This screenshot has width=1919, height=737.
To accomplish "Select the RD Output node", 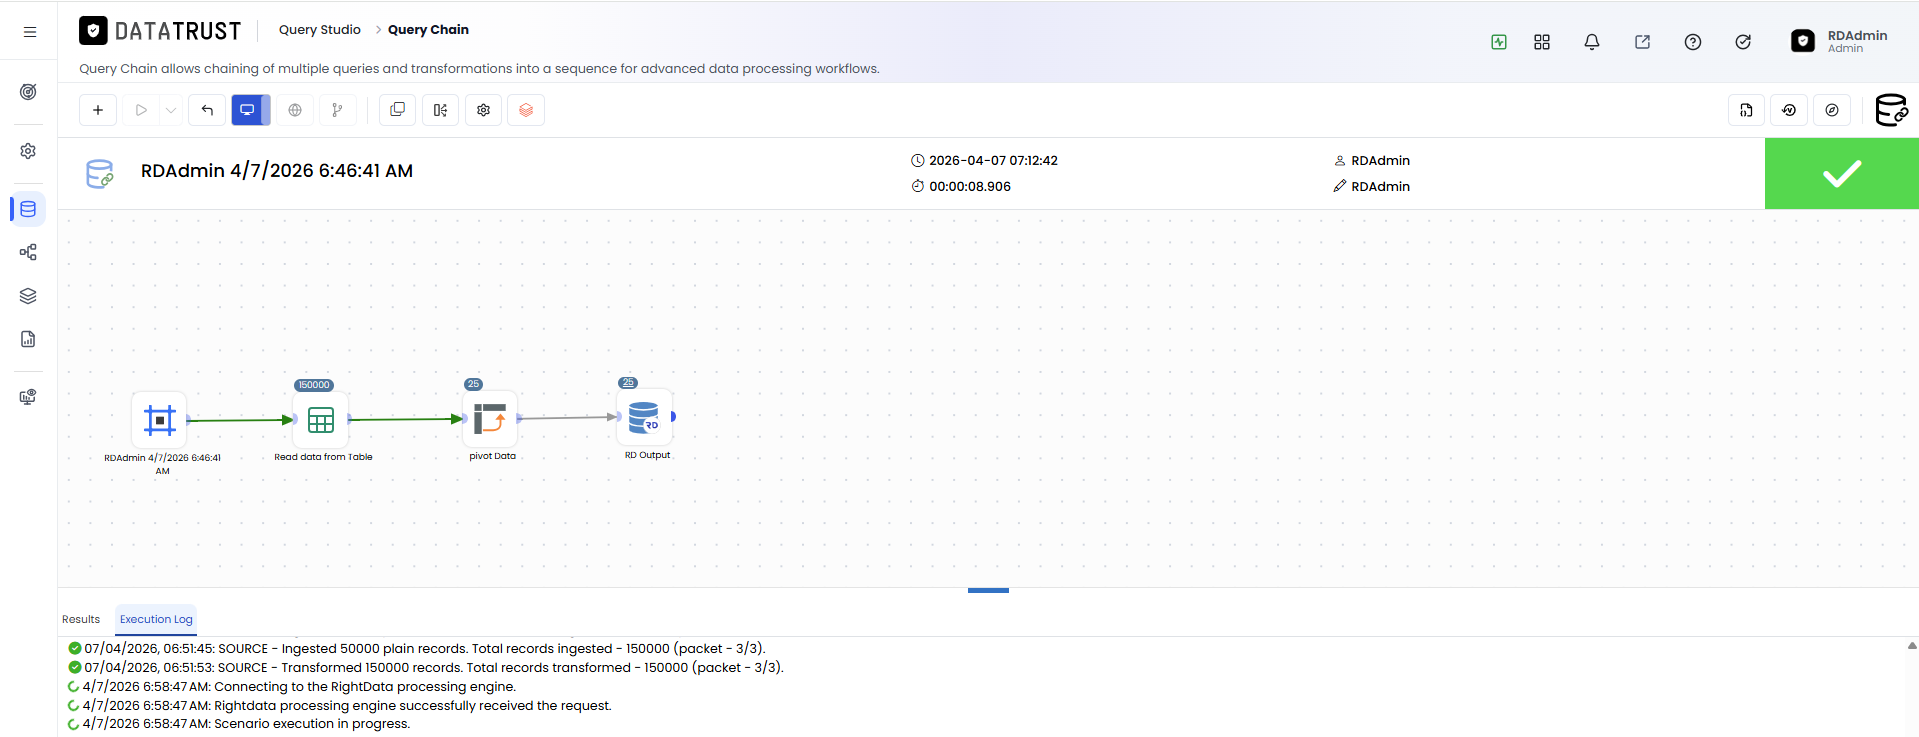I will click(x=644, y=417).
